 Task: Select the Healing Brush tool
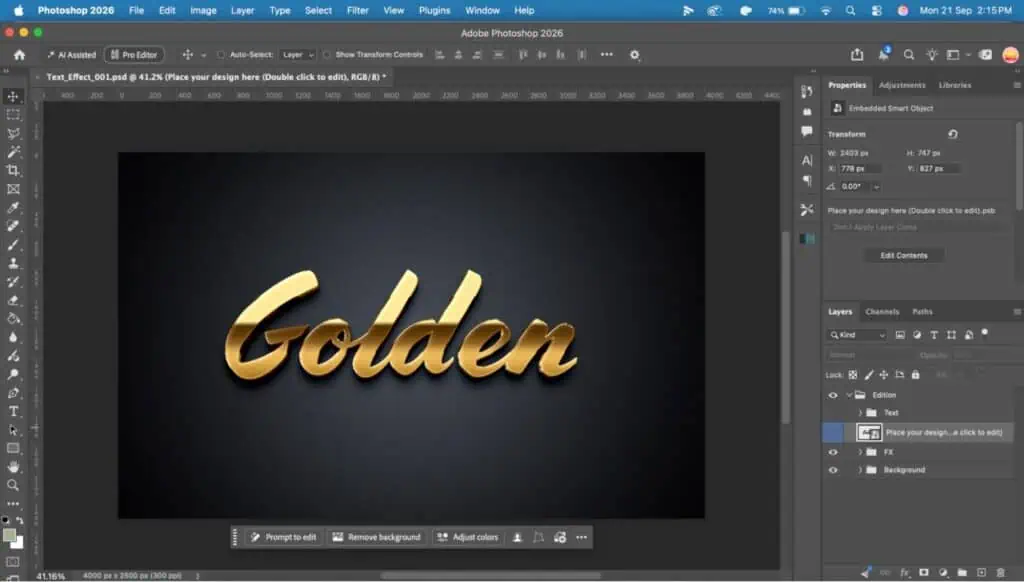(x=13, y=226)
